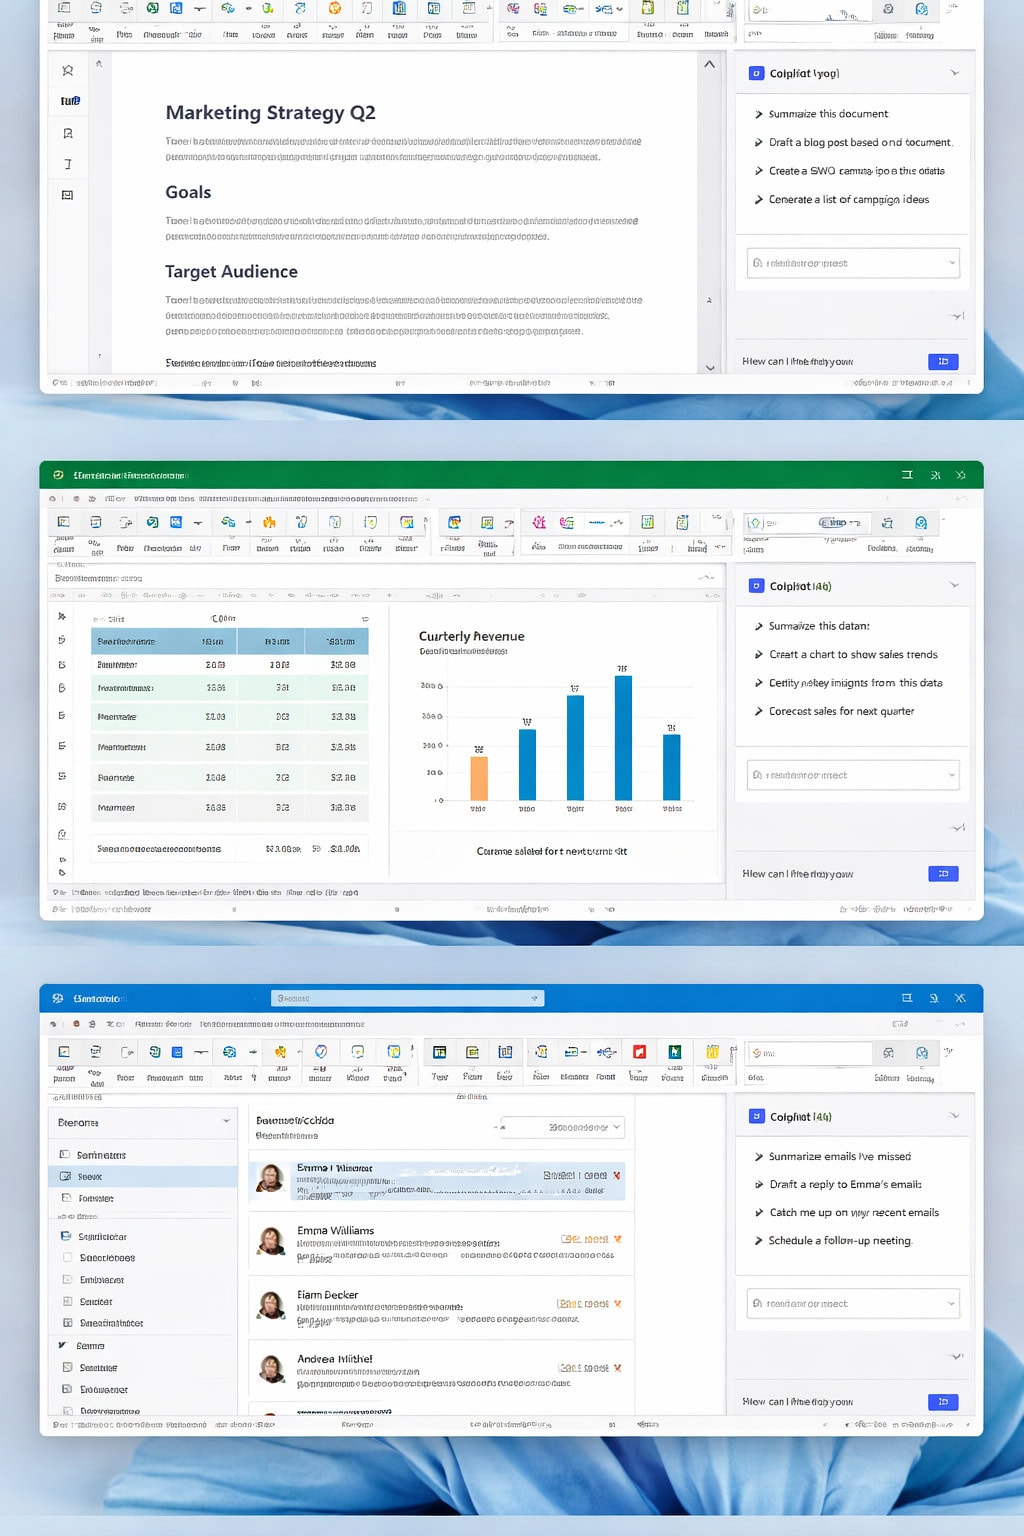Image resolution: width=1024 pixels, height=1536 pixels.
Task: Click the search box in Outlook's title bar
Action: pos(408,998)
